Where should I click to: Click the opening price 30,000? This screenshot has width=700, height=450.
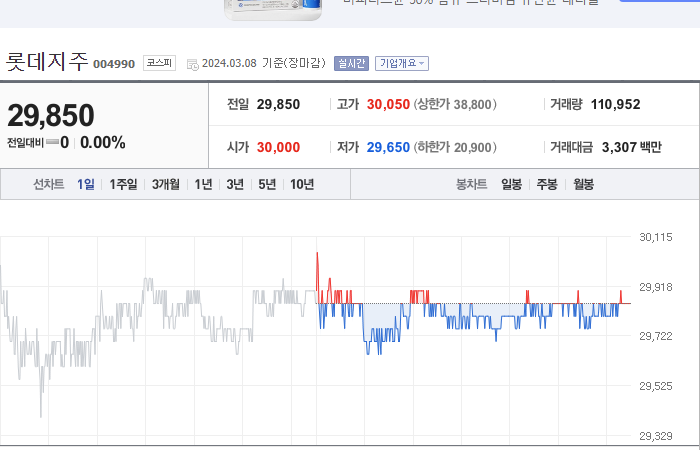(279, 147)
